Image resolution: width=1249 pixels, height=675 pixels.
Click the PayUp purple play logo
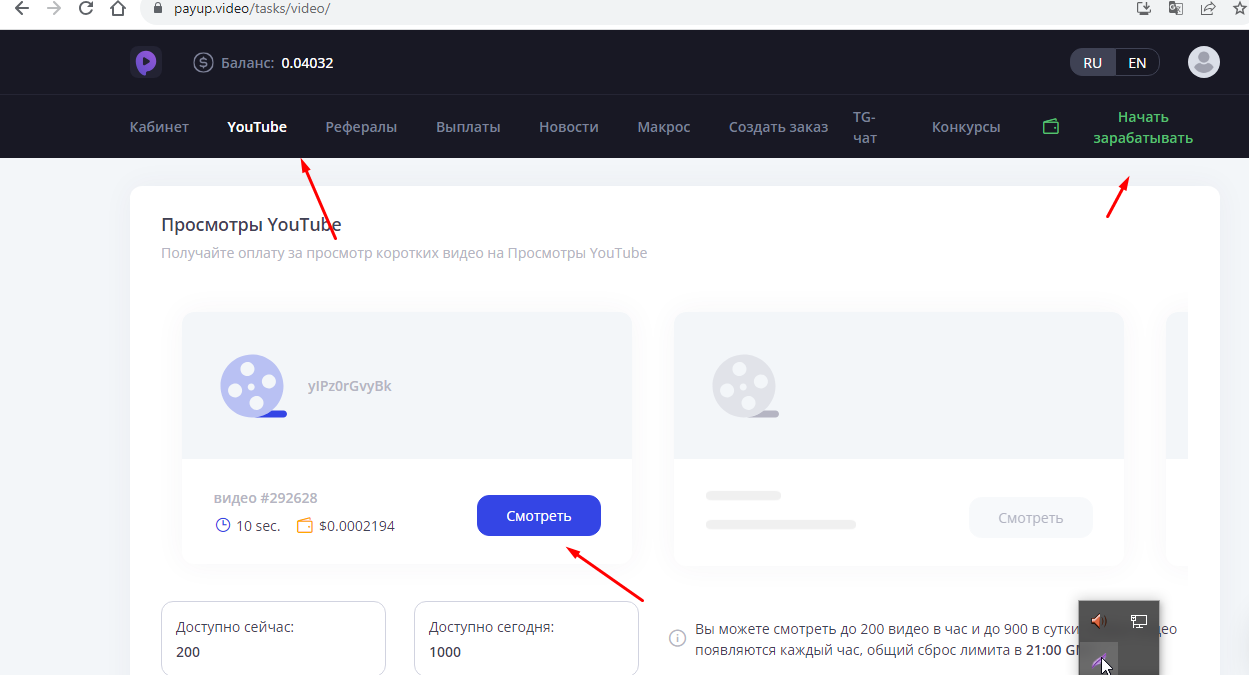point(146,63)
